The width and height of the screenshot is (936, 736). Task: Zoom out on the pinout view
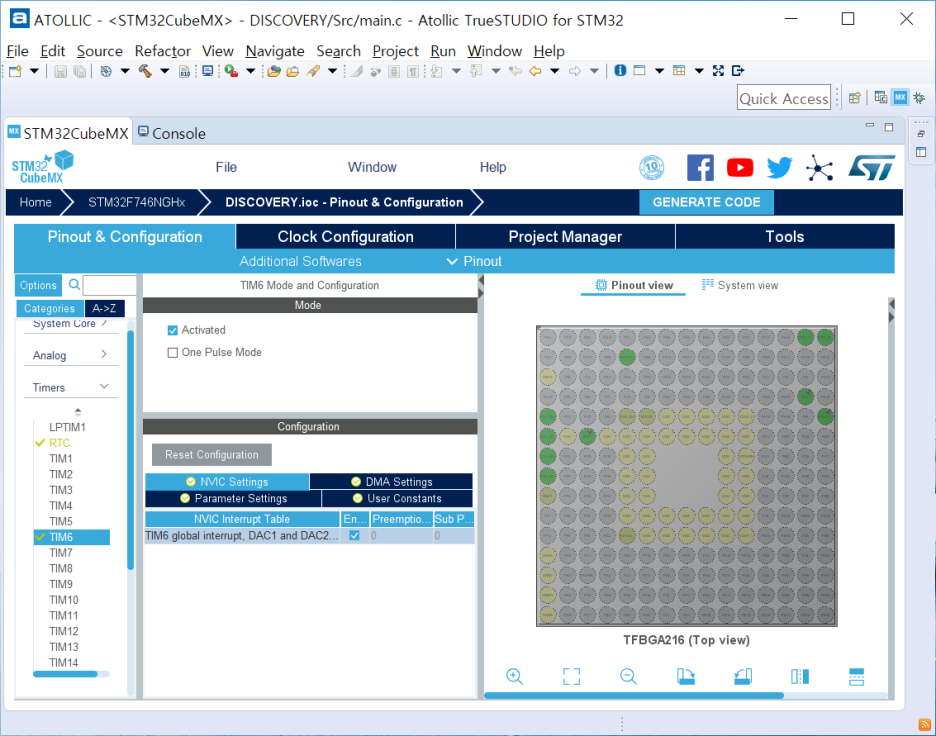click(x=628, y=676)
